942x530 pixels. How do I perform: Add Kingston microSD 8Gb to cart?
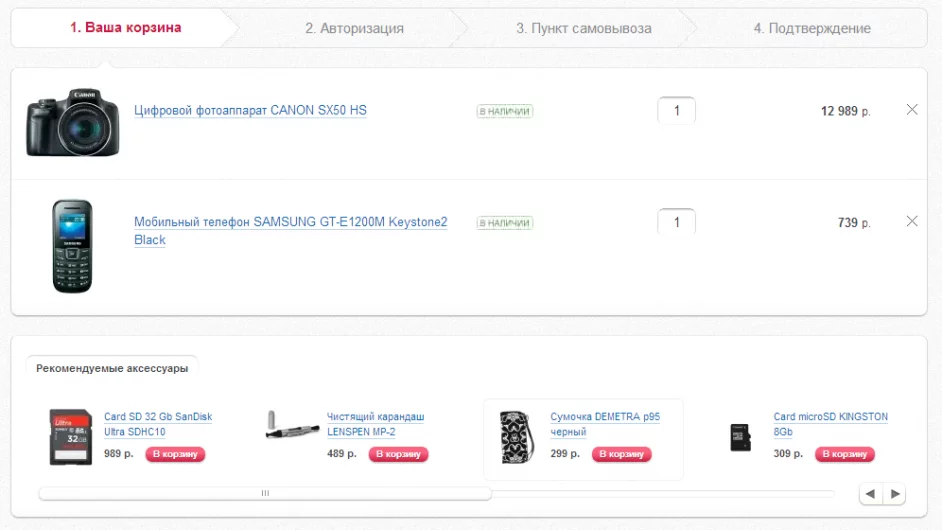pyautogui.click(x=845, y=454)
